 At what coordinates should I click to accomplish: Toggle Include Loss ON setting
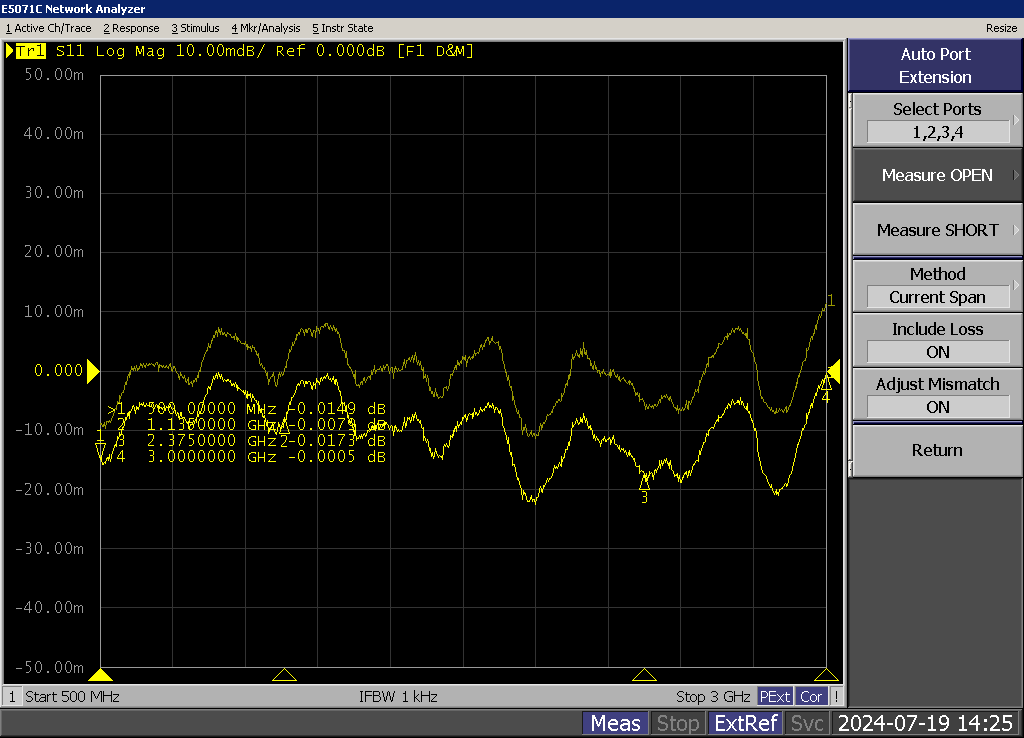tap(937, 341)
